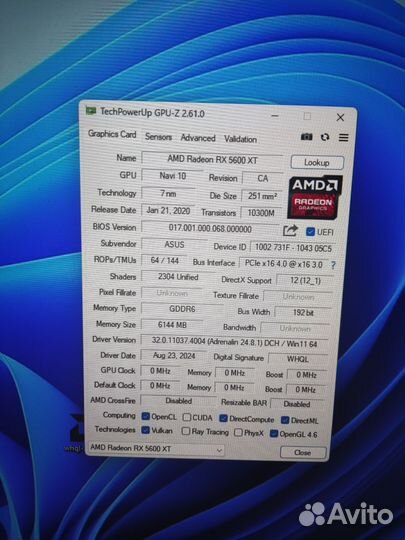
Task: Click the Pixel Fillrate value Unknown
Action: click(172, 293)
